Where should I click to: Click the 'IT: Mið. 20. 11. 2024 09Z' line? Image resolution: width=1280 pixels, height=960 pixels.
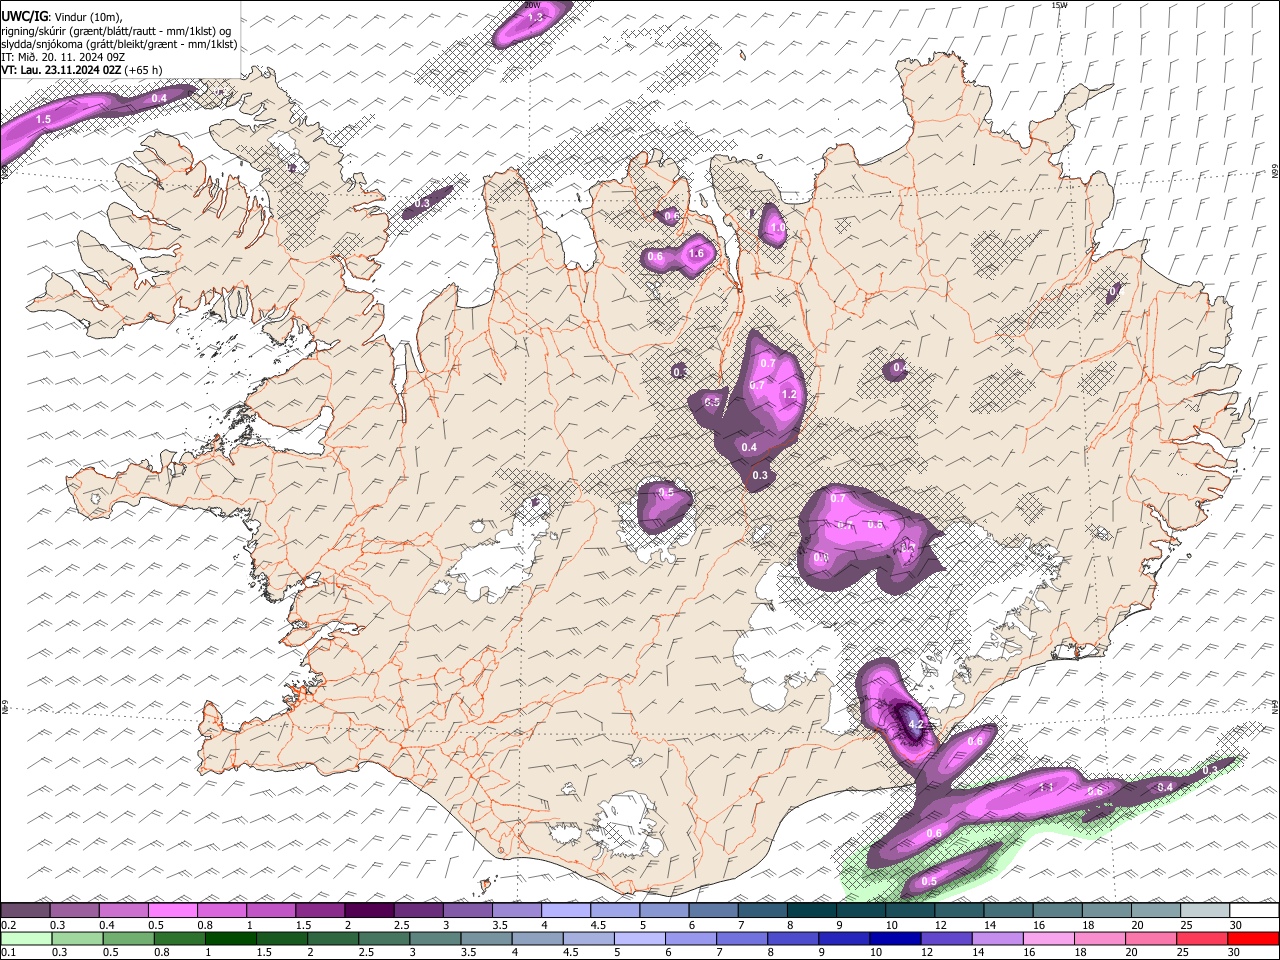(63, 57)
